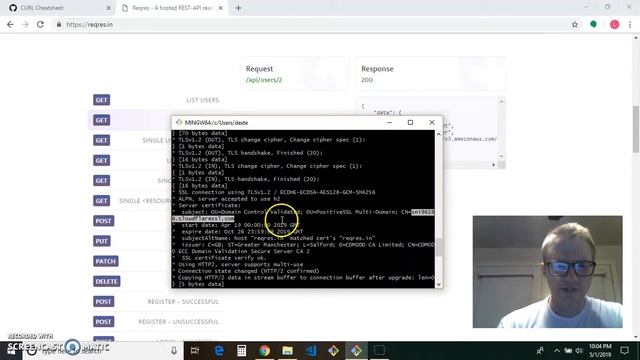Click the POST Register - Unsuccessful endpoint
The width and height of the screenshot is (640, 360).
pyautogui.click(x=156, y=322)
